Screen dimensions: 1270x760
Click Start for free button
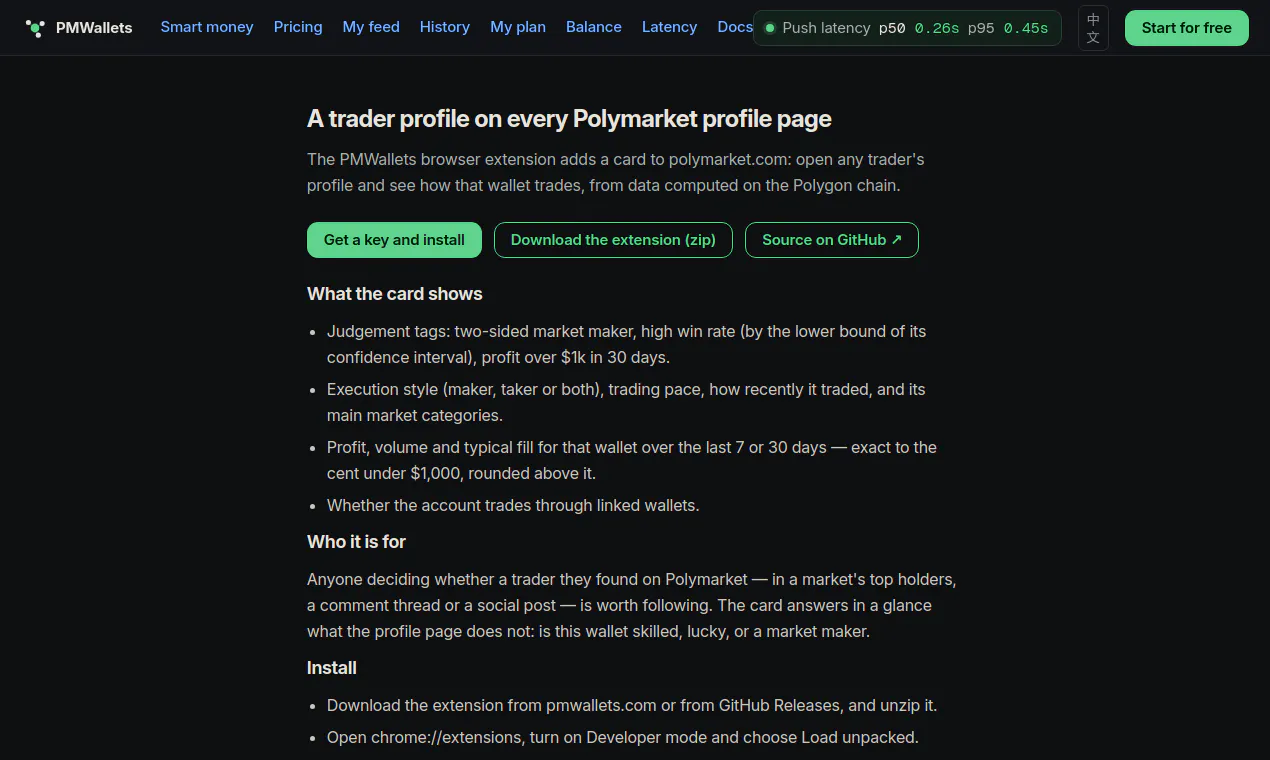(x=1187, y=28)
